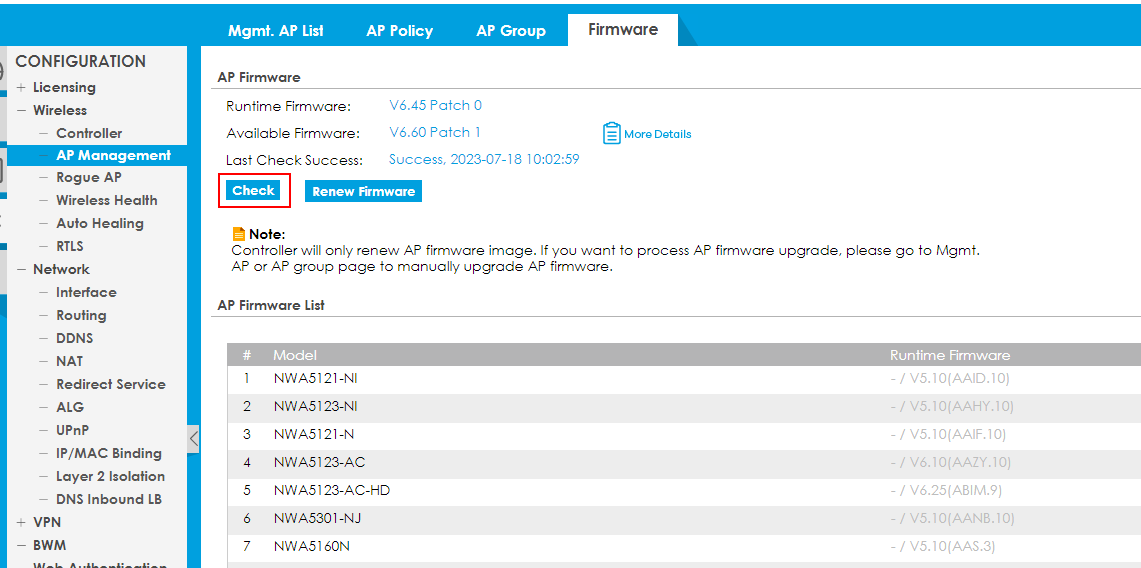The image size is (1141, 568).
Task: Click the yellow Note icon
Action: 239,234
